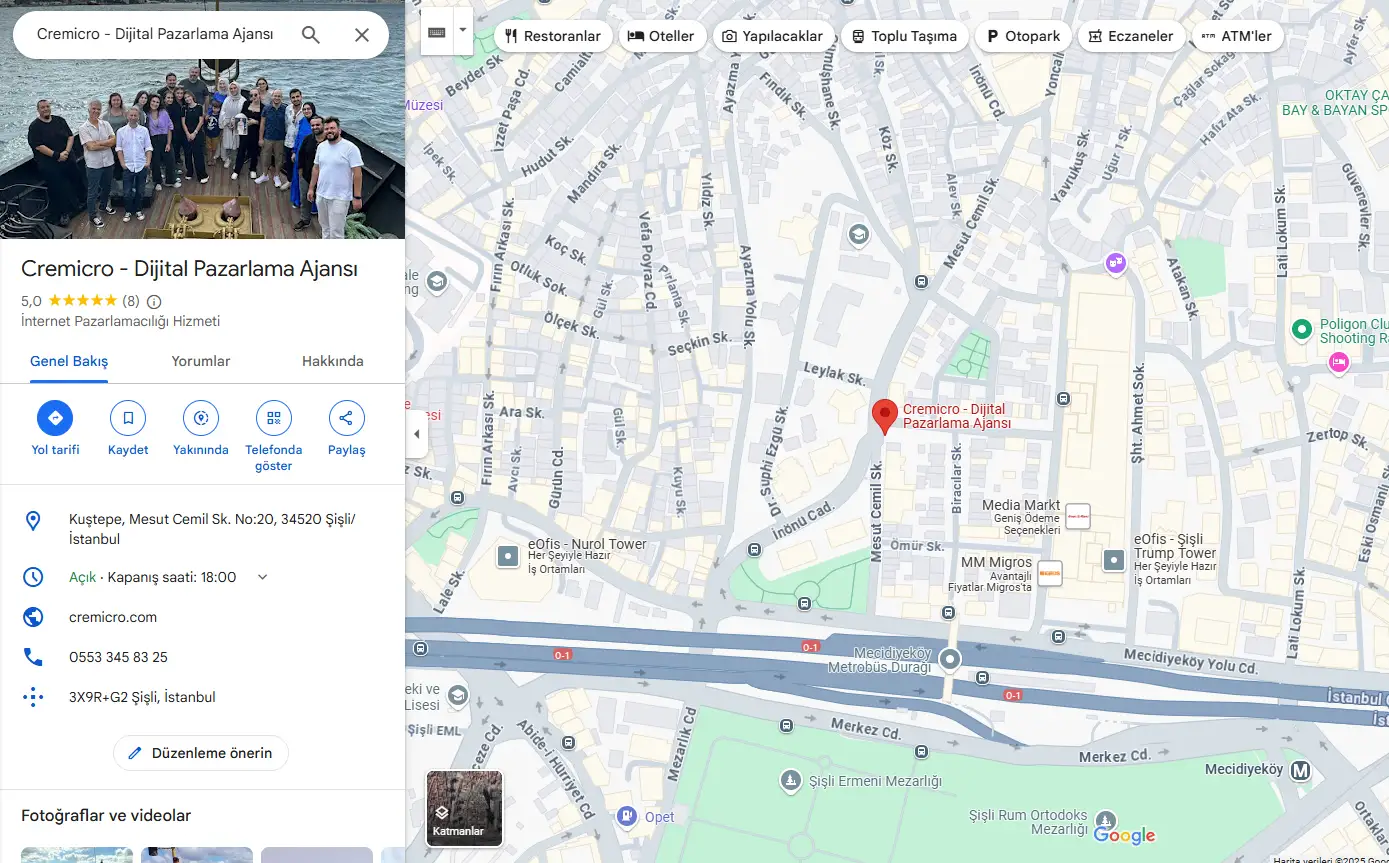Click the eOfis - Şişli Trump Tower marker icon
1389x863 pixels.
pyautogui.click(x=1114, y=560)
